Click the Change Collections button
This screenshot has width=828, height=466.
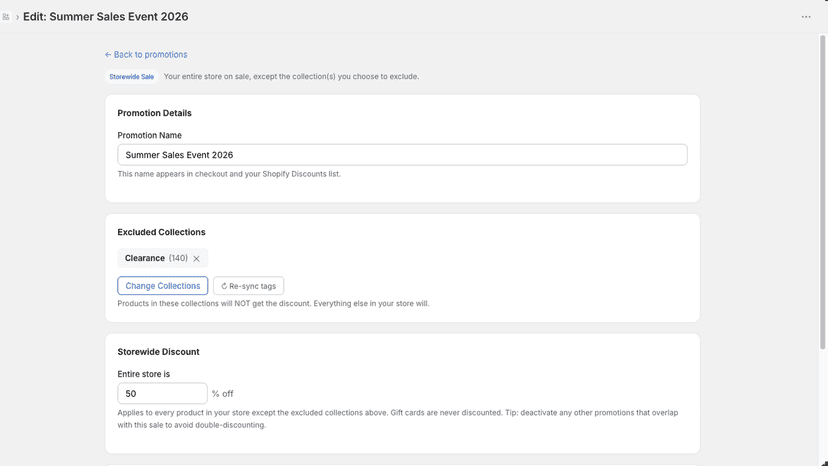click(163, 286)
